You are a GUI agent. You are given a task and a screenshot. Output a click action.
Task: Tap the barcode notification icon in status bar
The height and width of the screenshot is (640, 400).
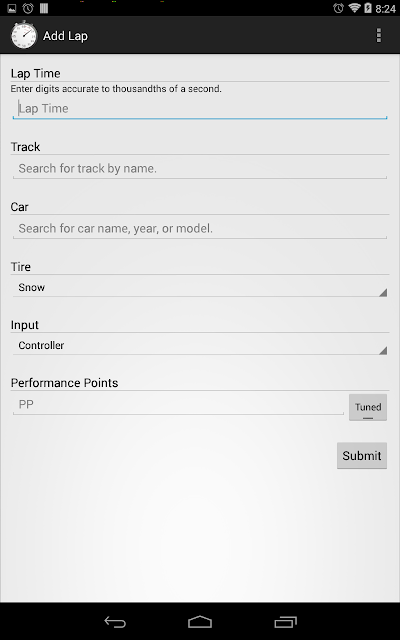[x=44, y=8]
